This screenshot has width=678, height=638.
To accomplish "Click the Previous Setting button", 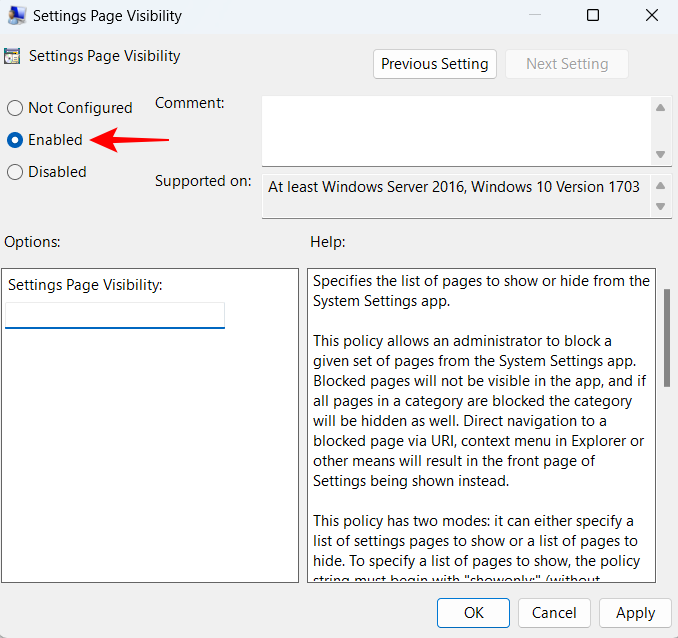I will coord(435,64).
